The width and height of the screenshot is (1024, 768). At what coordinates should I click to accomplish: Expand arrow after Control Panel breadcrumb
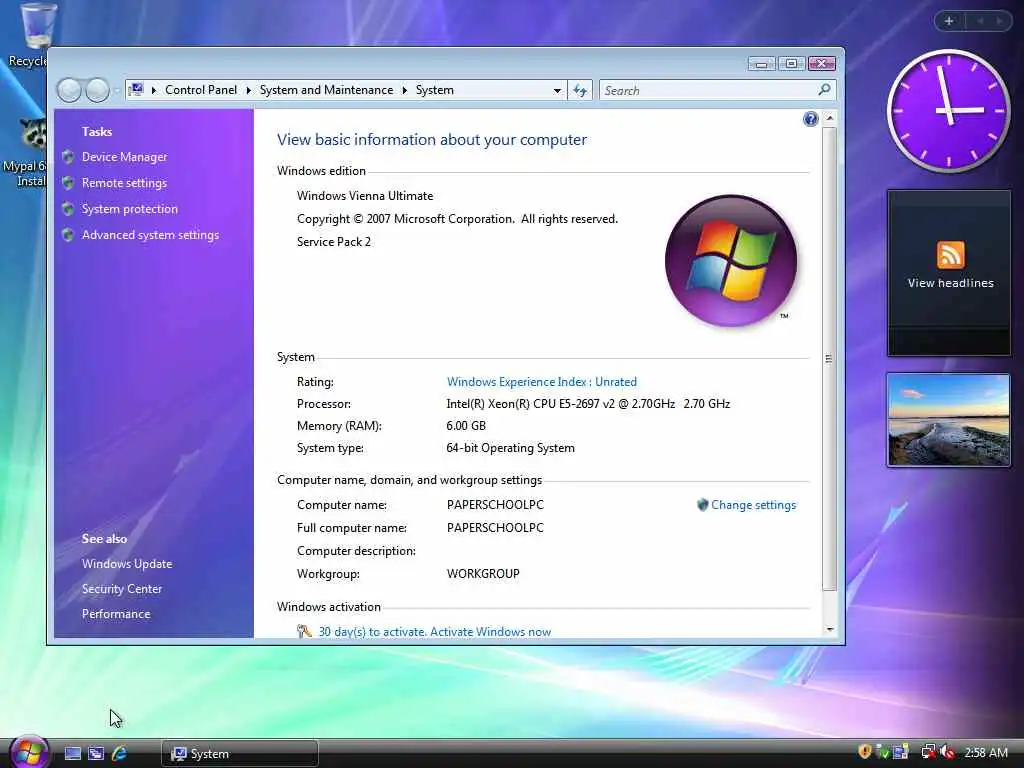(248, 90)
